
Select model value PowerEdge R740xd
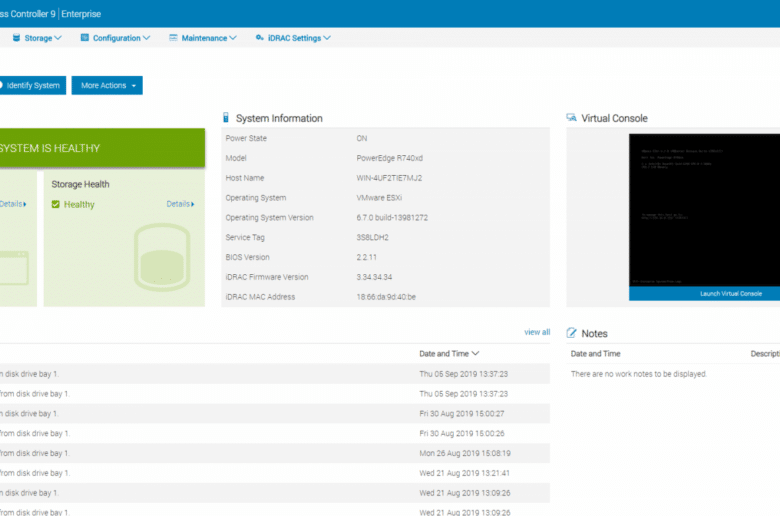point(390,158)
